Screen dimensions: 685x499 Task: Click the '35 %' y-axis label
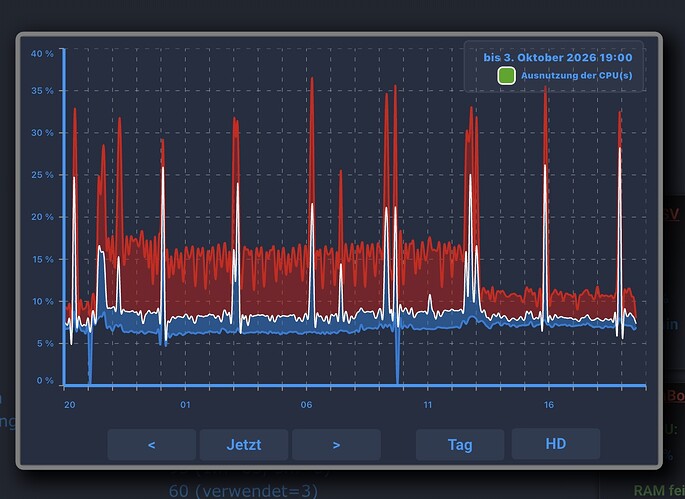click(42, 91)
